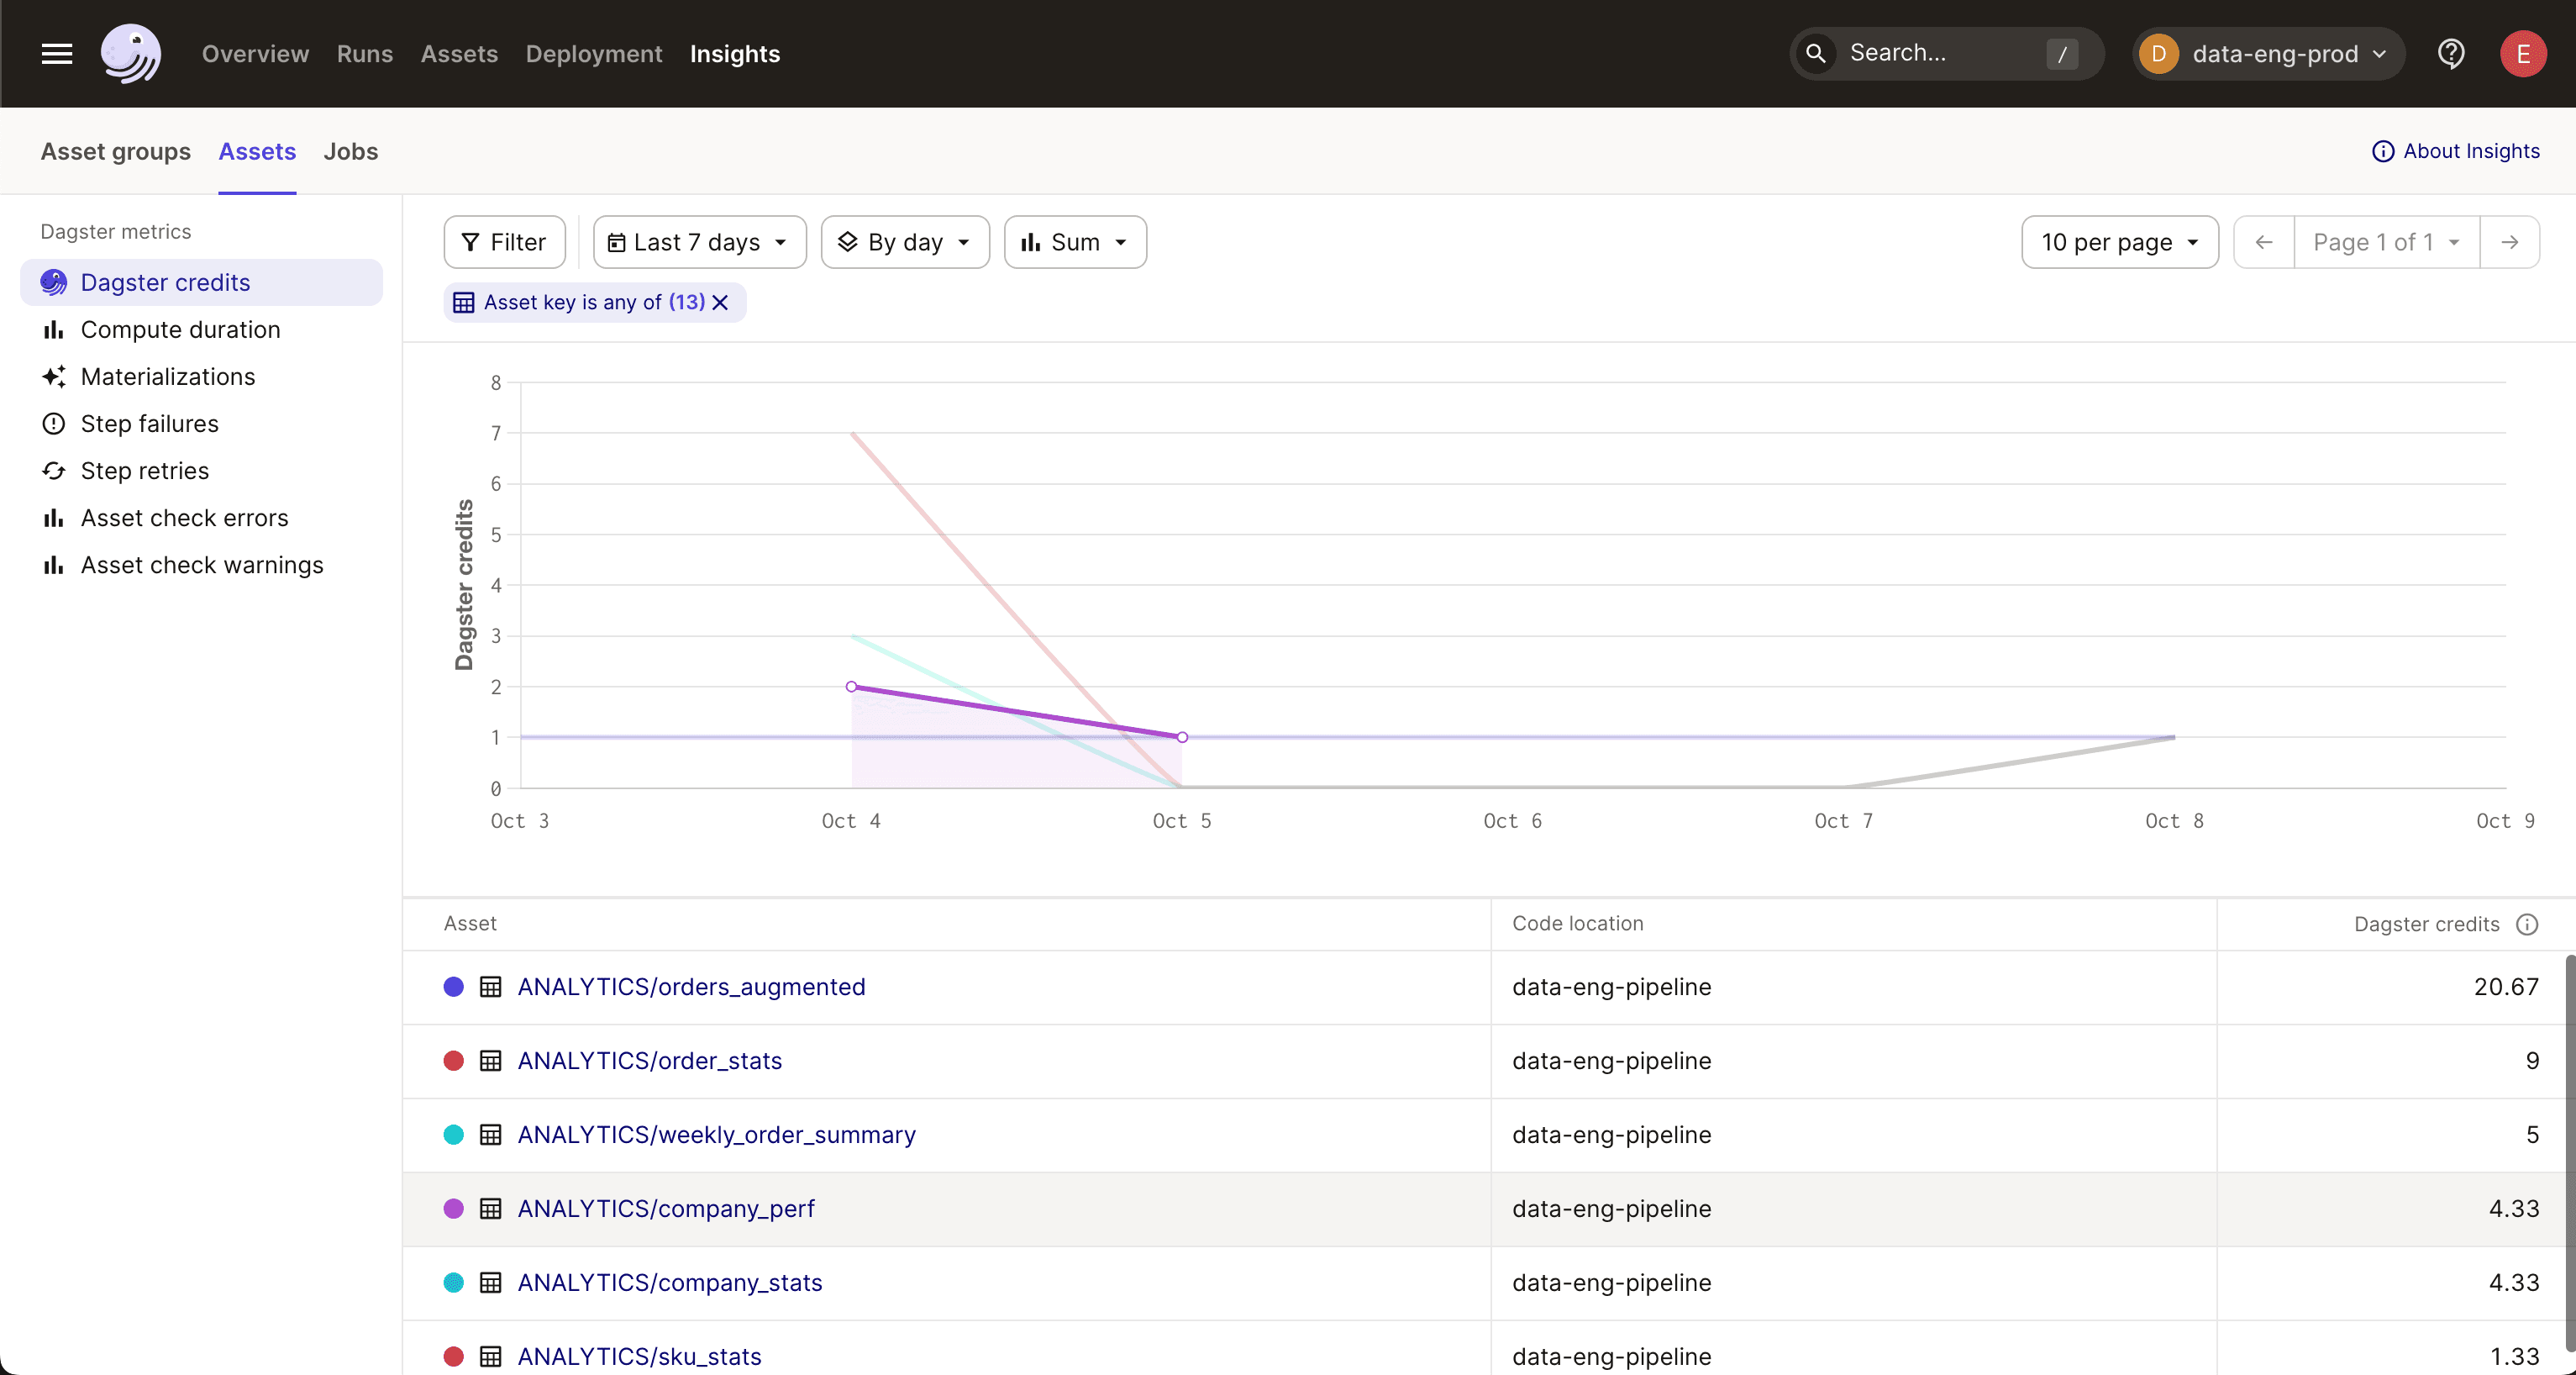
Task: Select the Materializations metric
Action: coord(167,376)
